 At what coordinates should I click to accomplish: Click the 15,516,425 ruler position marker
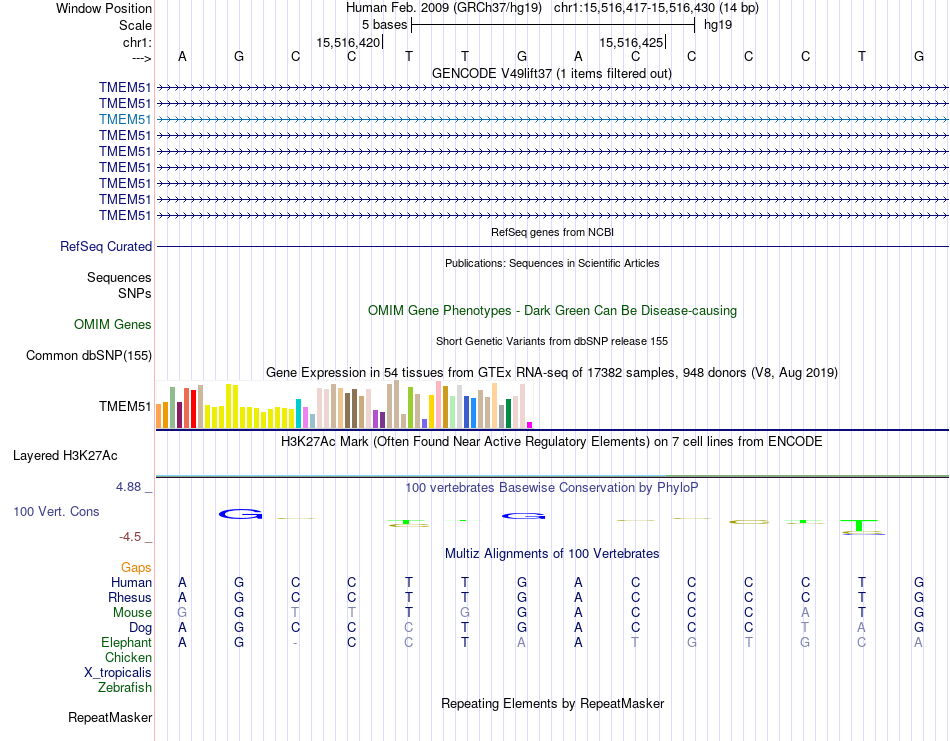pos(631,42)
